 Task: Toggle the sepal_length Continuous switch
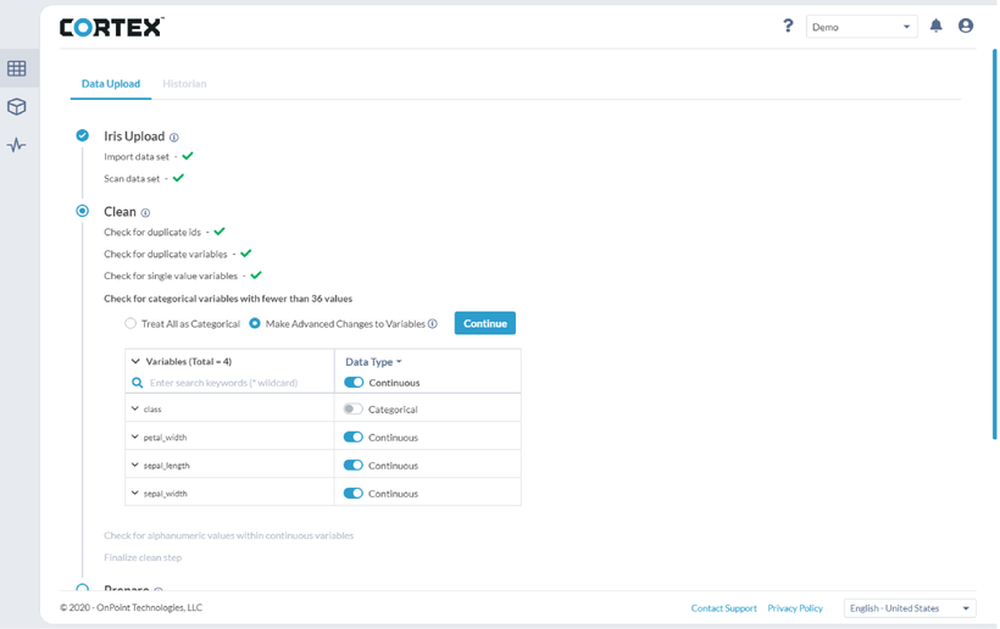pyautogui.click(x=353, y=465)
